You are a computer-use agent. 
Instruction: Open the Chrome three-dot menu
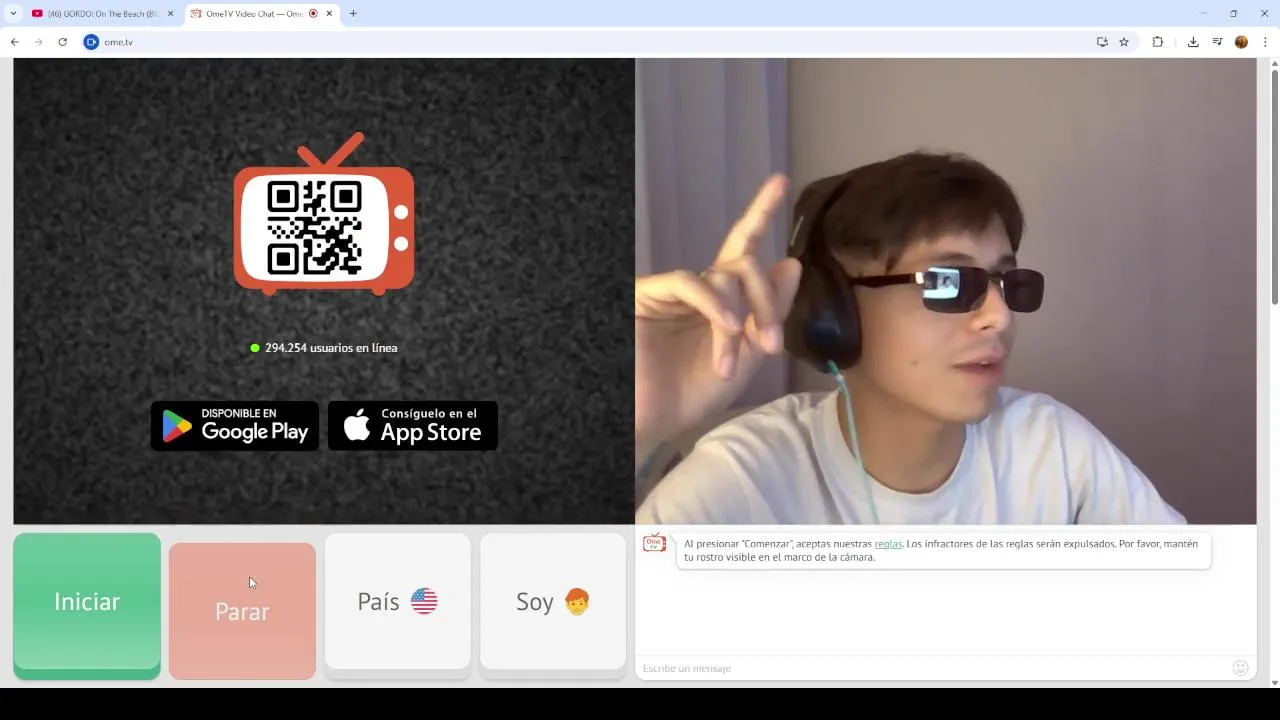tap(1265, 42)
